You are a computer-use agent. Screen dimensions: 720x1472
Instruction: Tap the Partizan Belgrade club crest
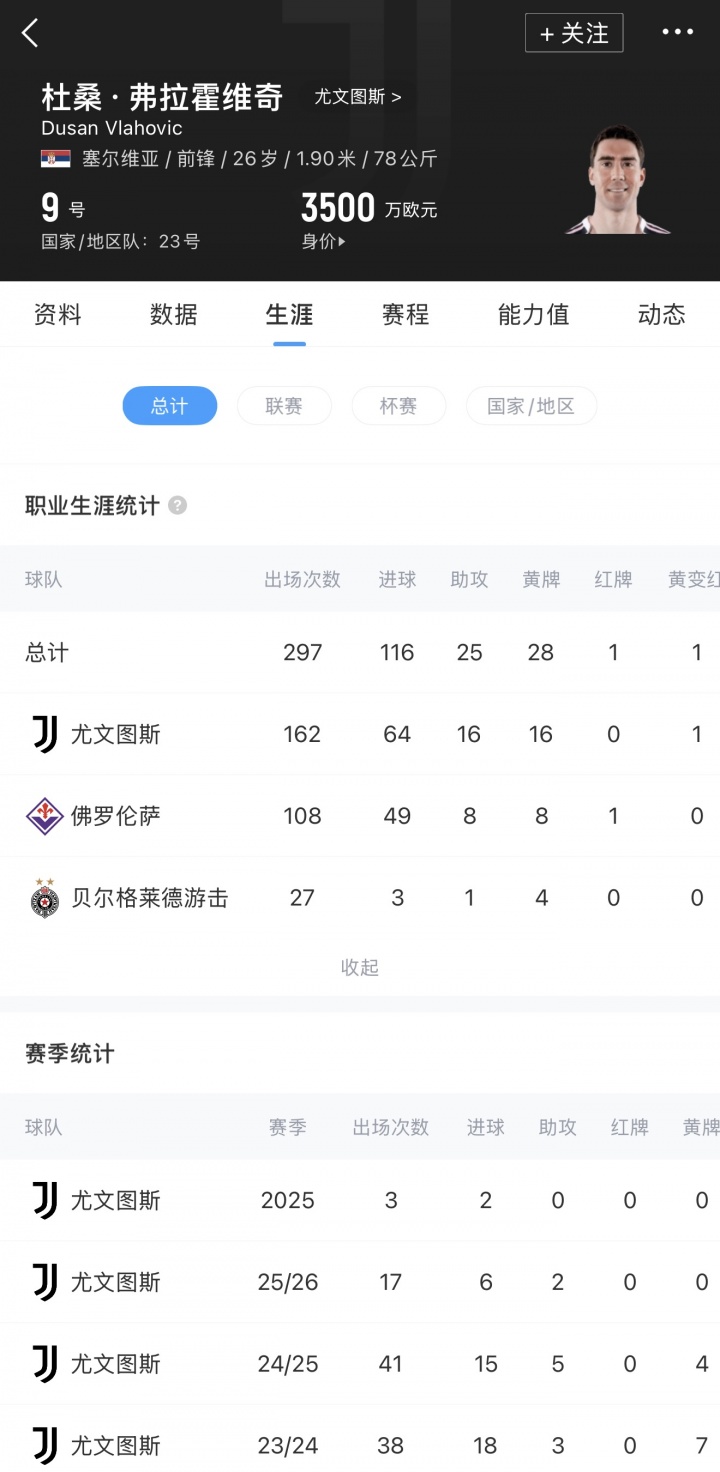[45, 898]
